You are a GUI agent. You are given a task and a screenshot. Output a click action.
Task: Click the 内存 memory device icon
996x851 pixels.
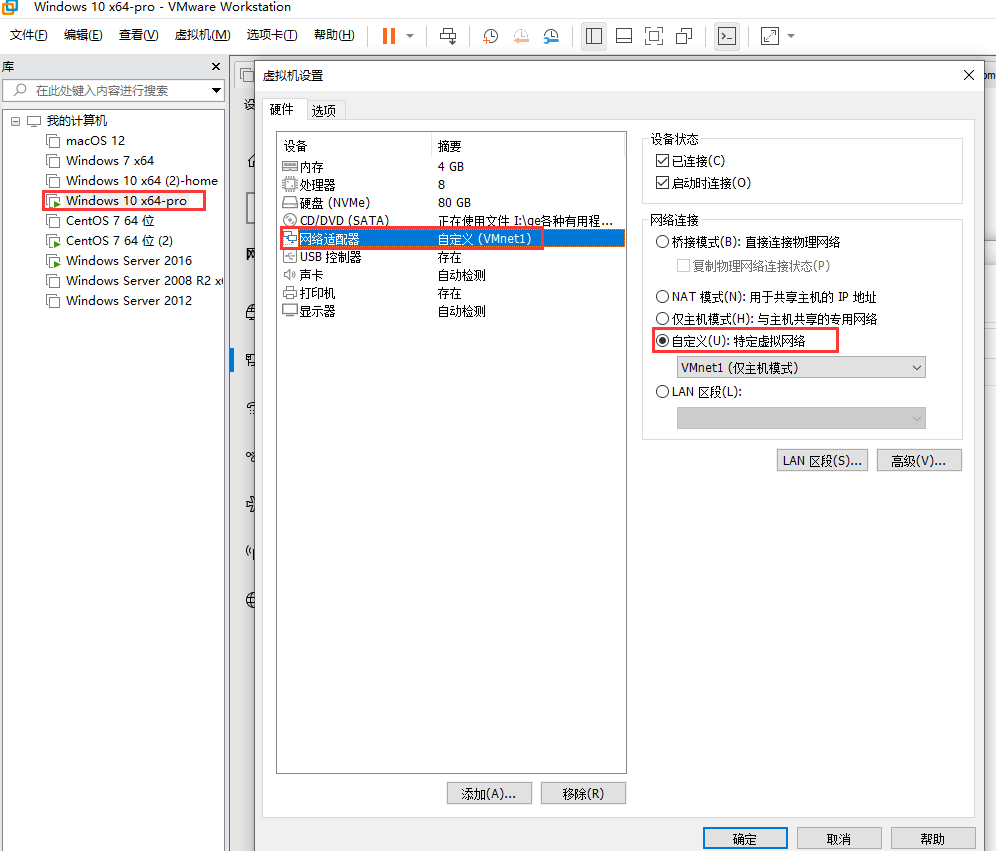(290, 166)
